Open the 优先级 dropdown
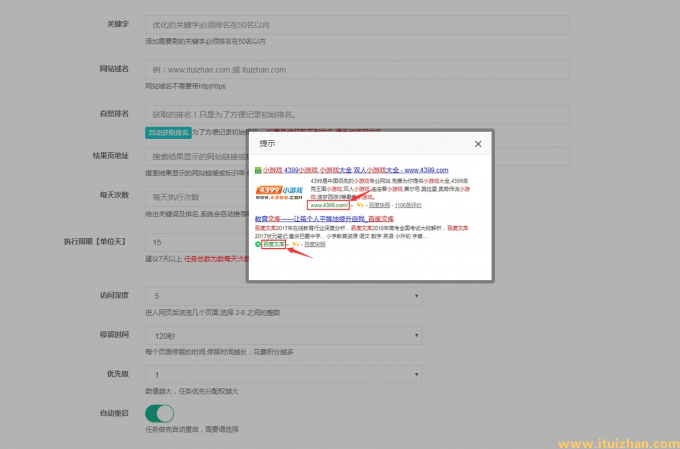The width and height of the screenshot is (680, 449). (283, 374)
